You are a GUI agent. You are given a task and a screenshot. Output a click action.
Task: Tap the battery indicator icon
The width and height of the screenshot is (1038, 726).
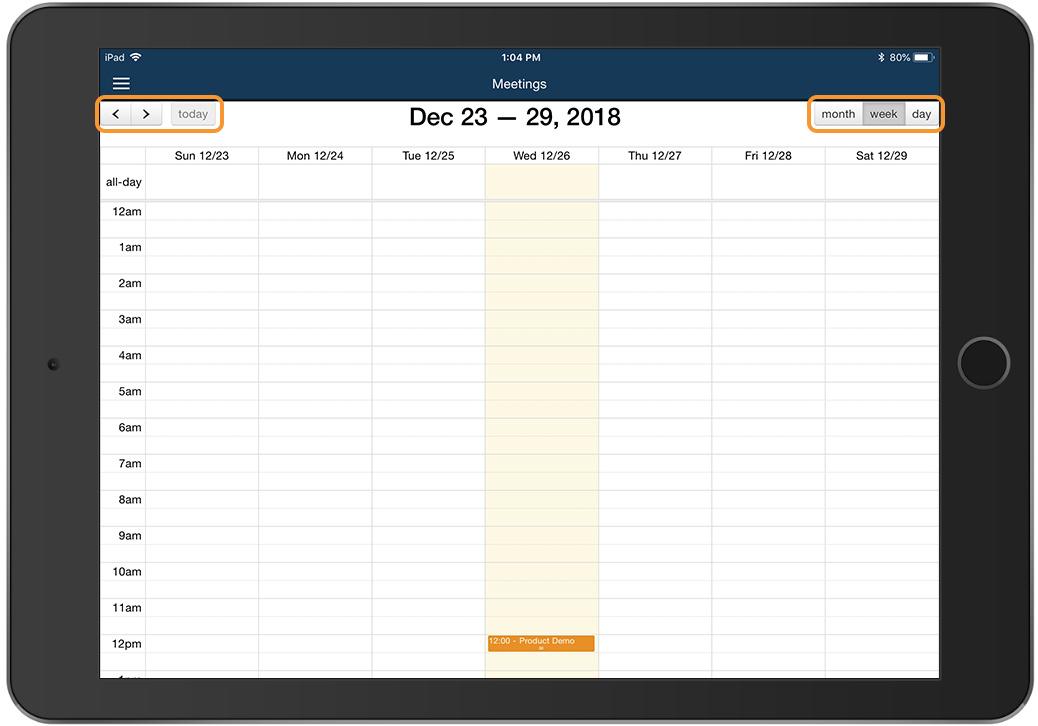(923, 58)
